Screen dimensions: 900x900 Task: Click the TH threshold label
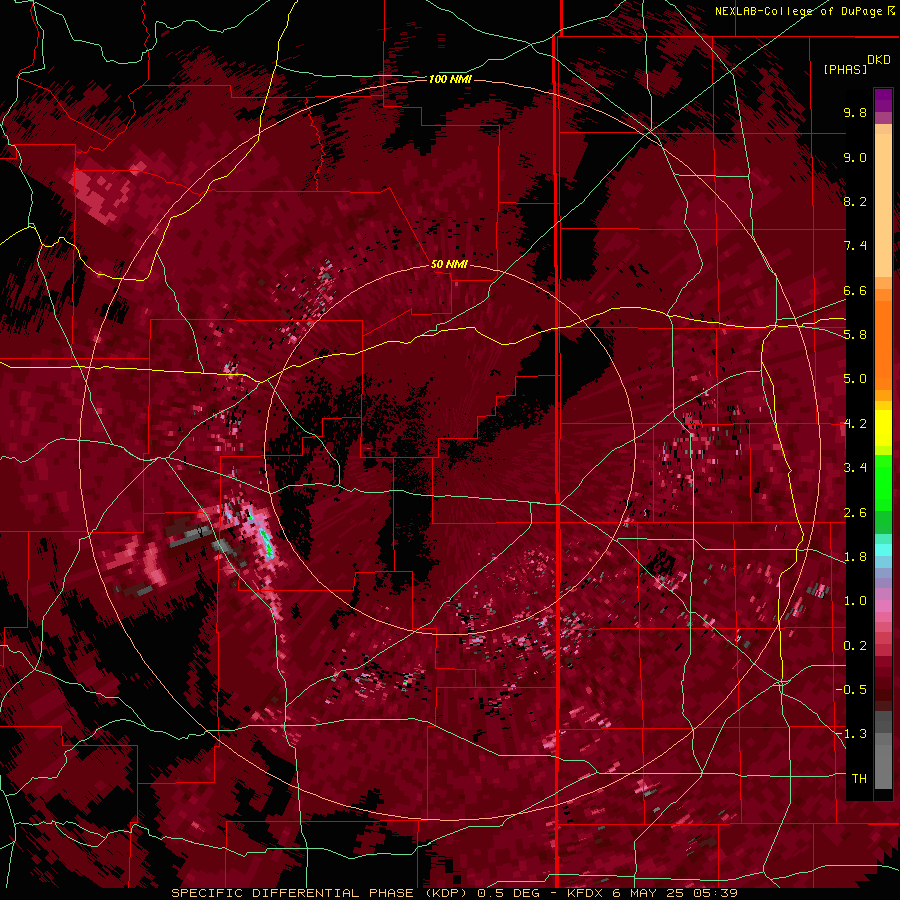pos(859,779)
